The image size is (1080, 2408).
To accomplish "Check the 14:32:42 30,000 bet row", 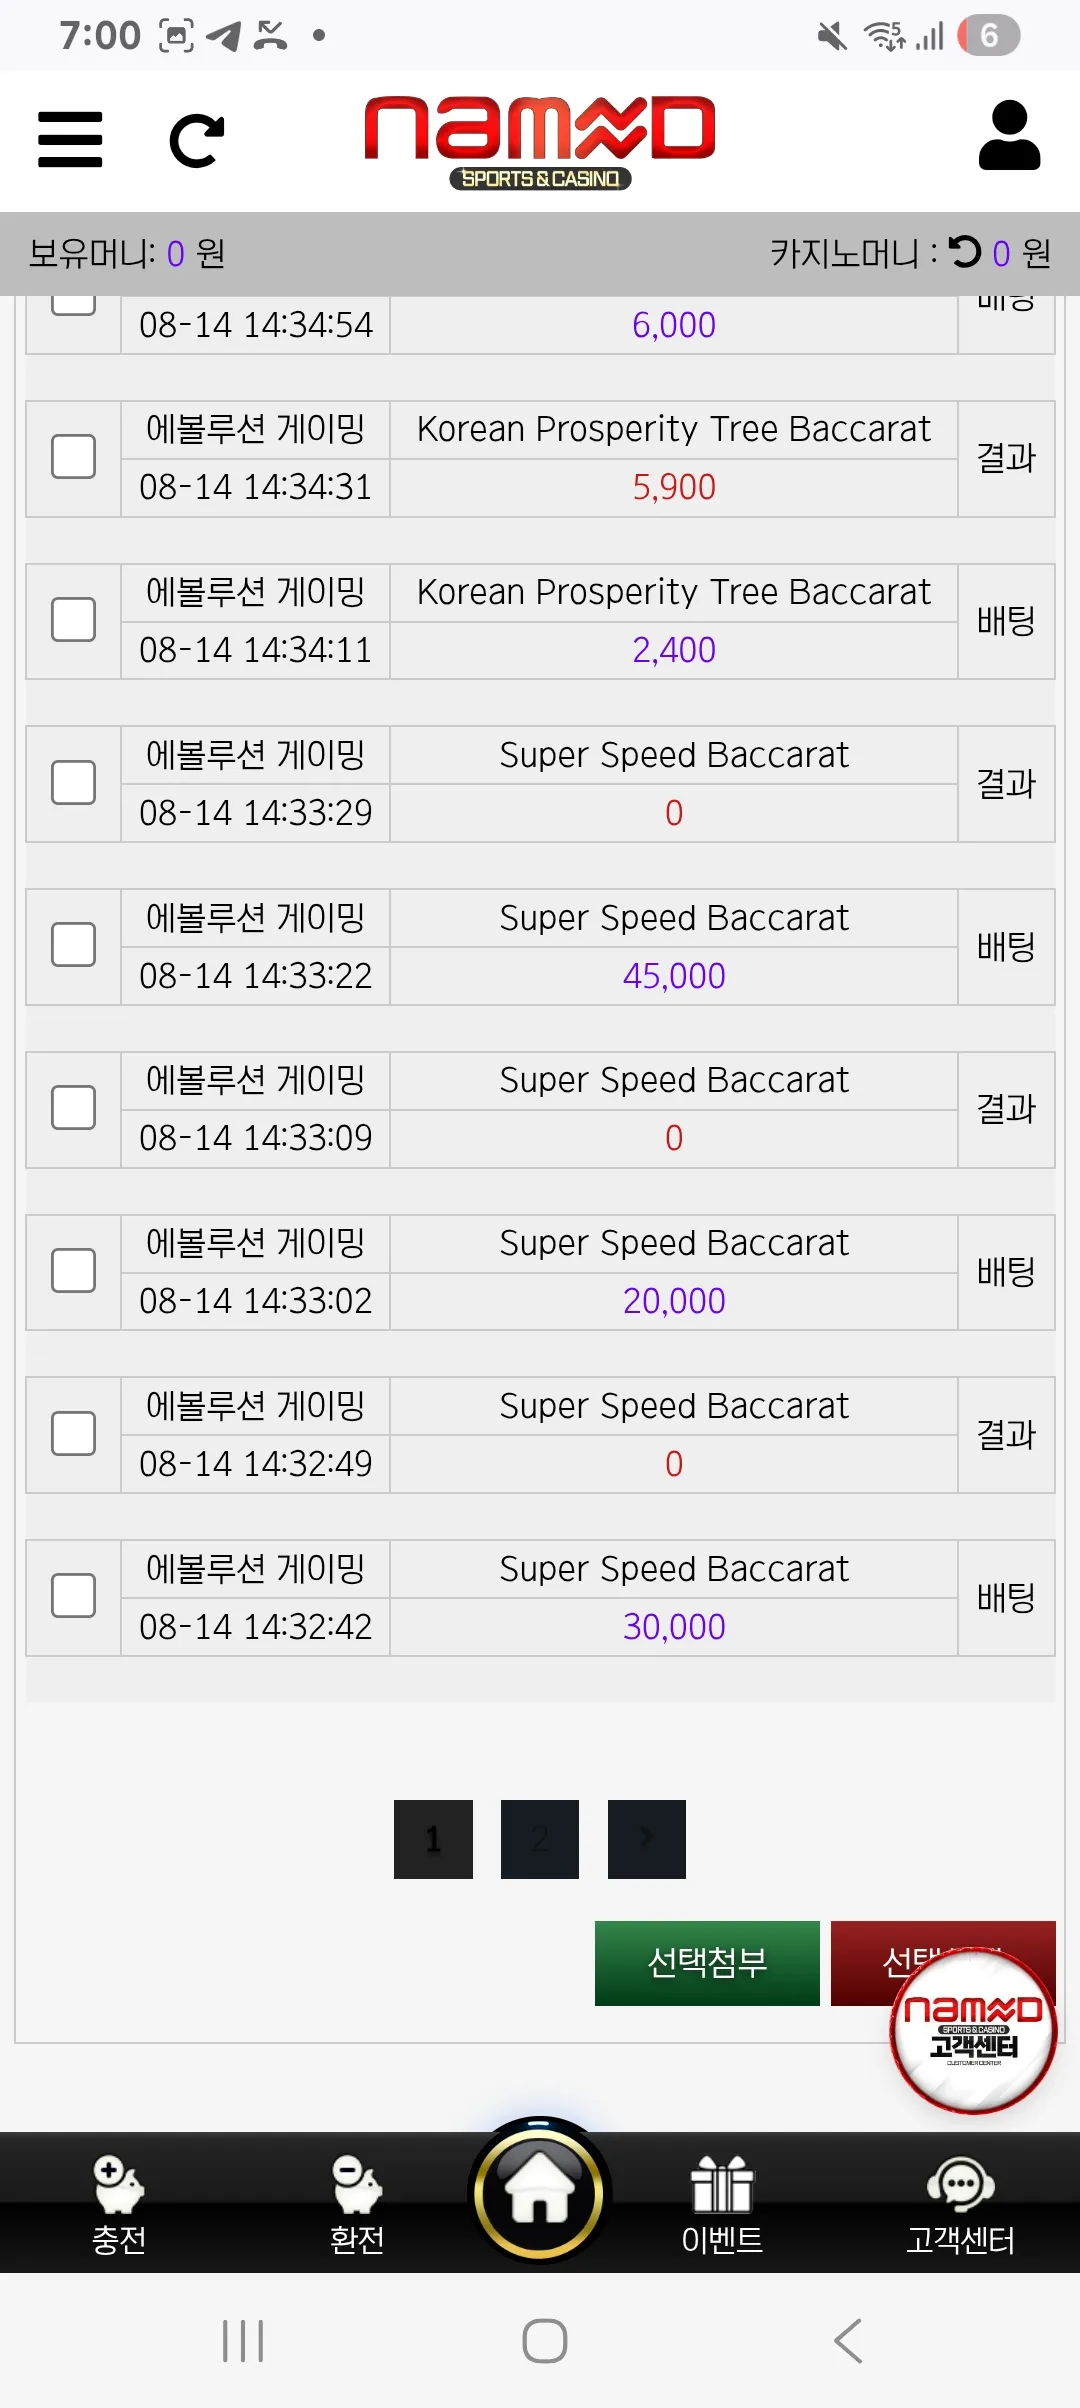I will (73, 1596).
